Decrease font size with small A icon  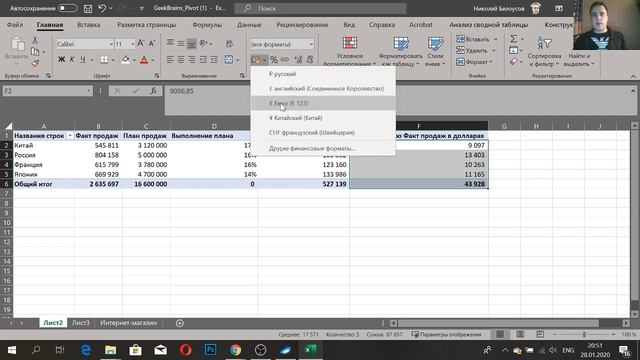point(152,43)
